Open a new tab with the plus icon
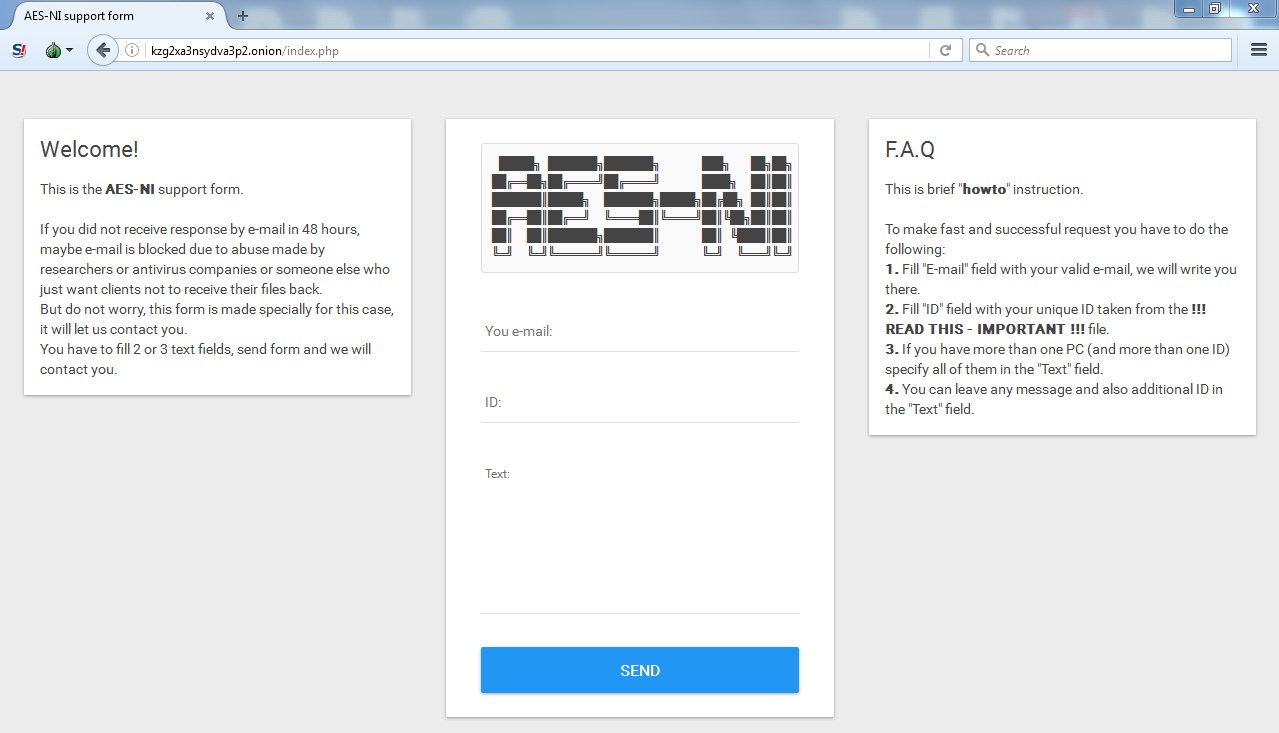 click(x=242, y=16)
